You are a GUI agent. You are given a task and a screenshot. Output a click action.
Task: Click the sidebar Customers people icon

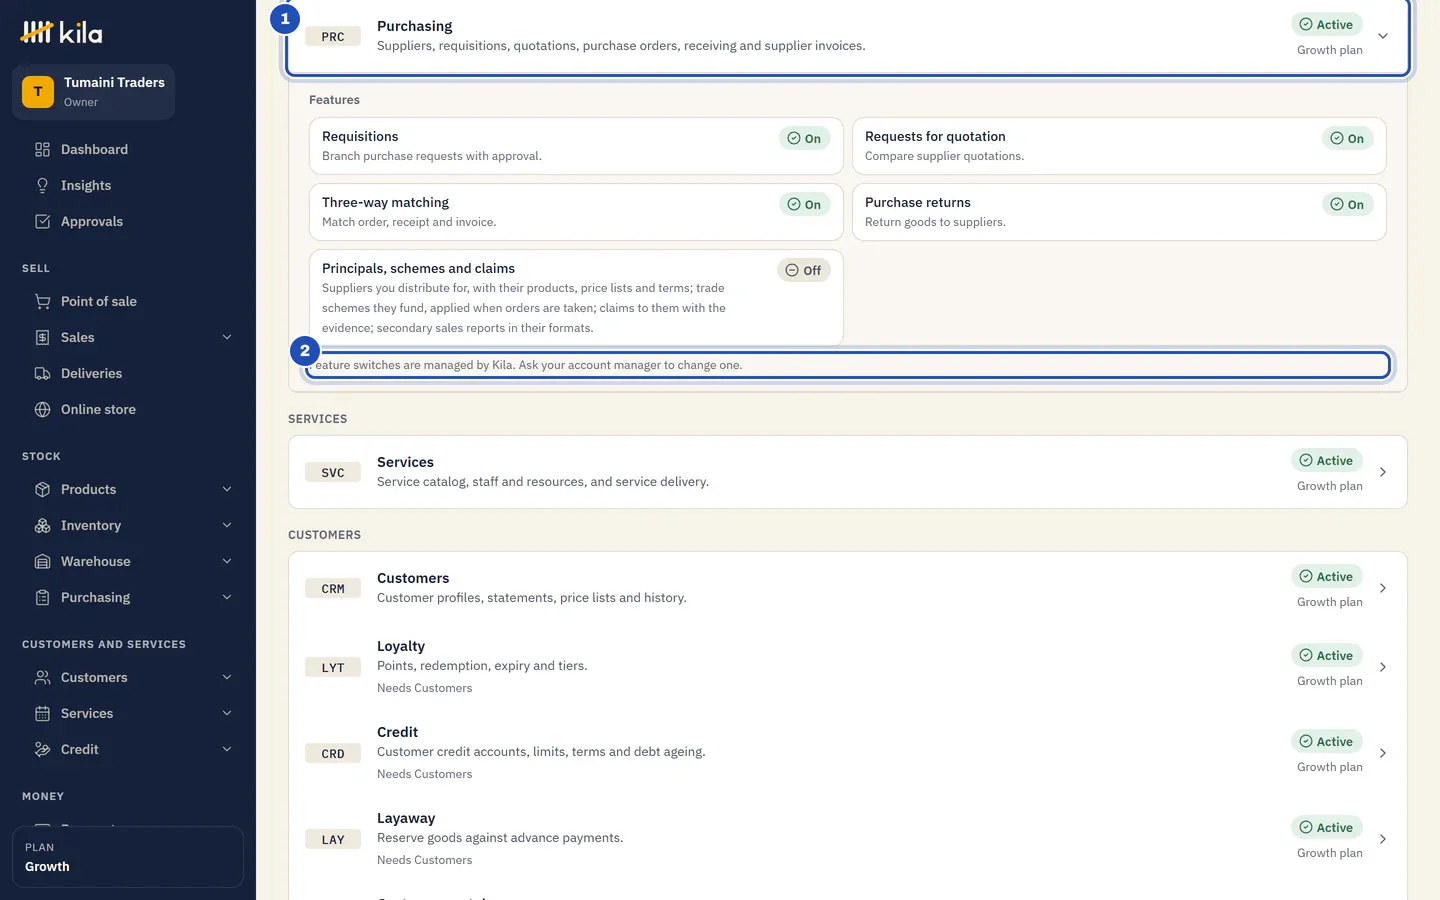pyautogui.click(x=42, y=678)
